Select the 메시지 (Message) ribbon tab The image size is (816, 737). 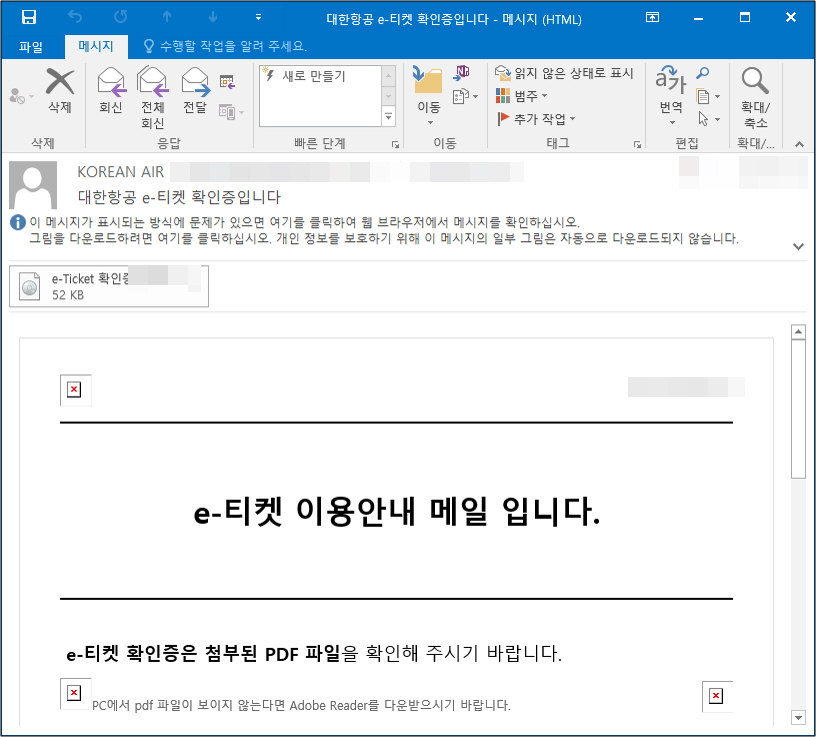click(96, 46)
